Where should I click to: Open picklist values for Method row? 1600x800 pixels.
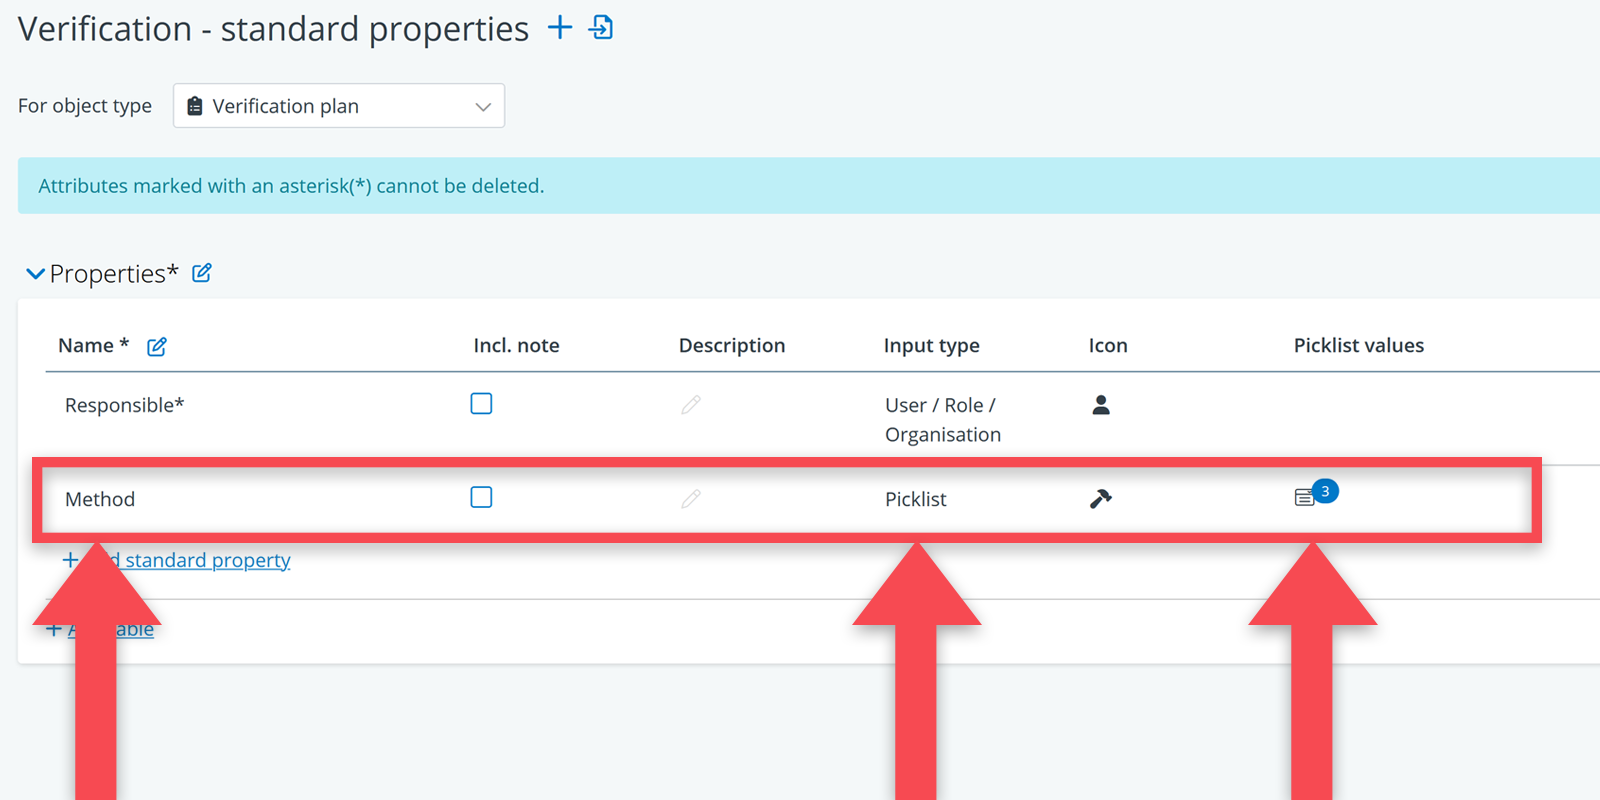click(1305, 497)
